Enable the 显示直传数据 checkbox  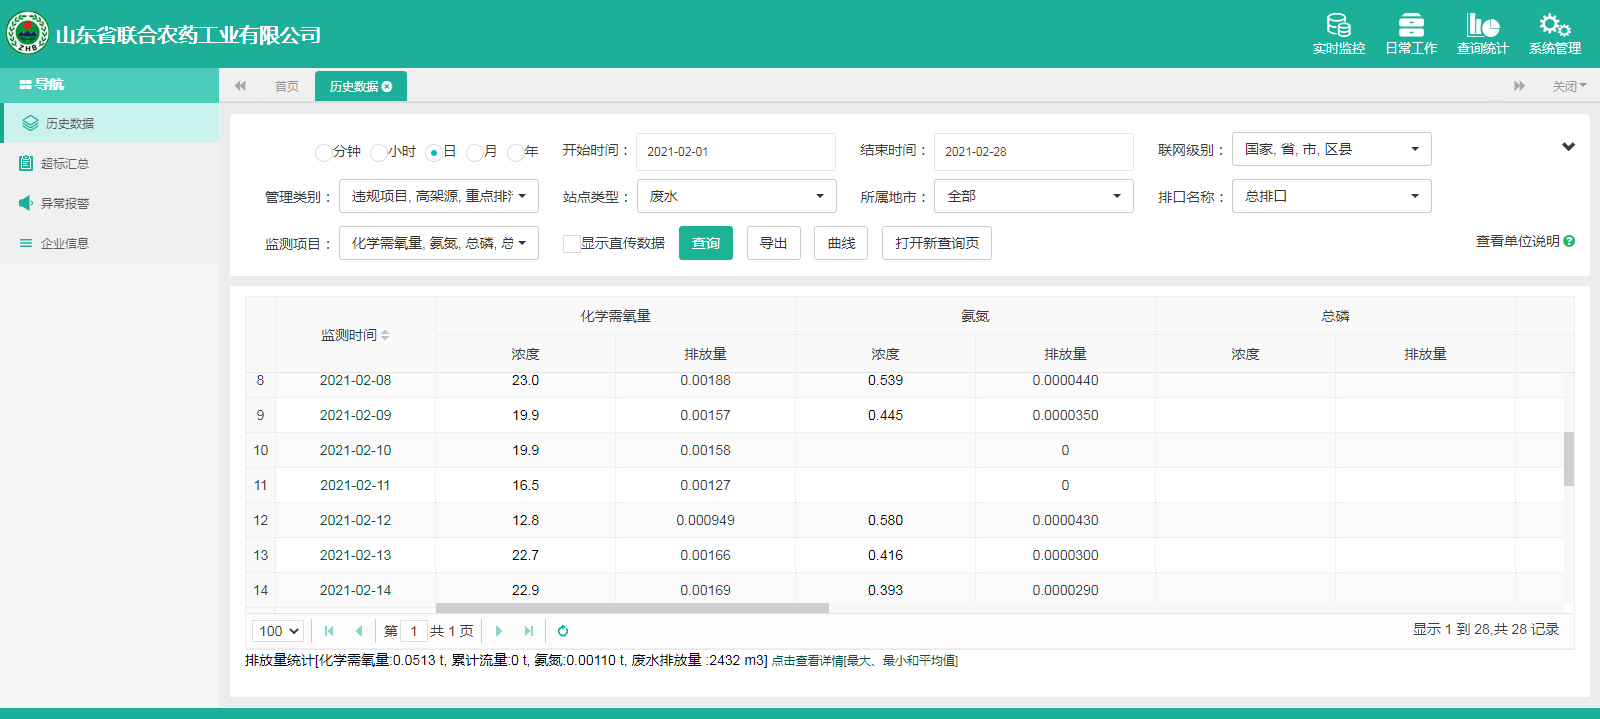(x=572, y=244)
